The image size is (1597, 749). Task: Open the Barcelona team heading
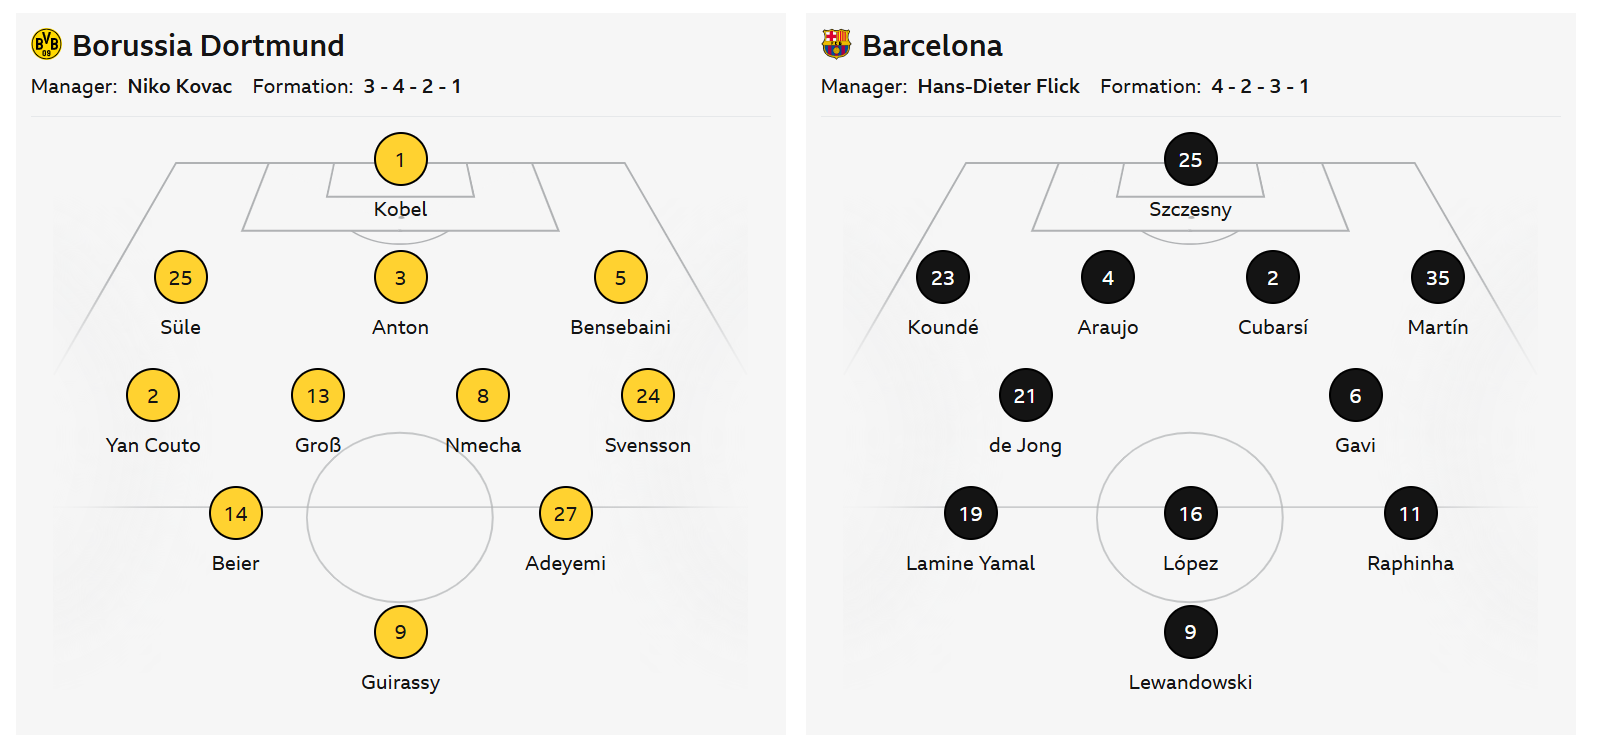point(932,45)
